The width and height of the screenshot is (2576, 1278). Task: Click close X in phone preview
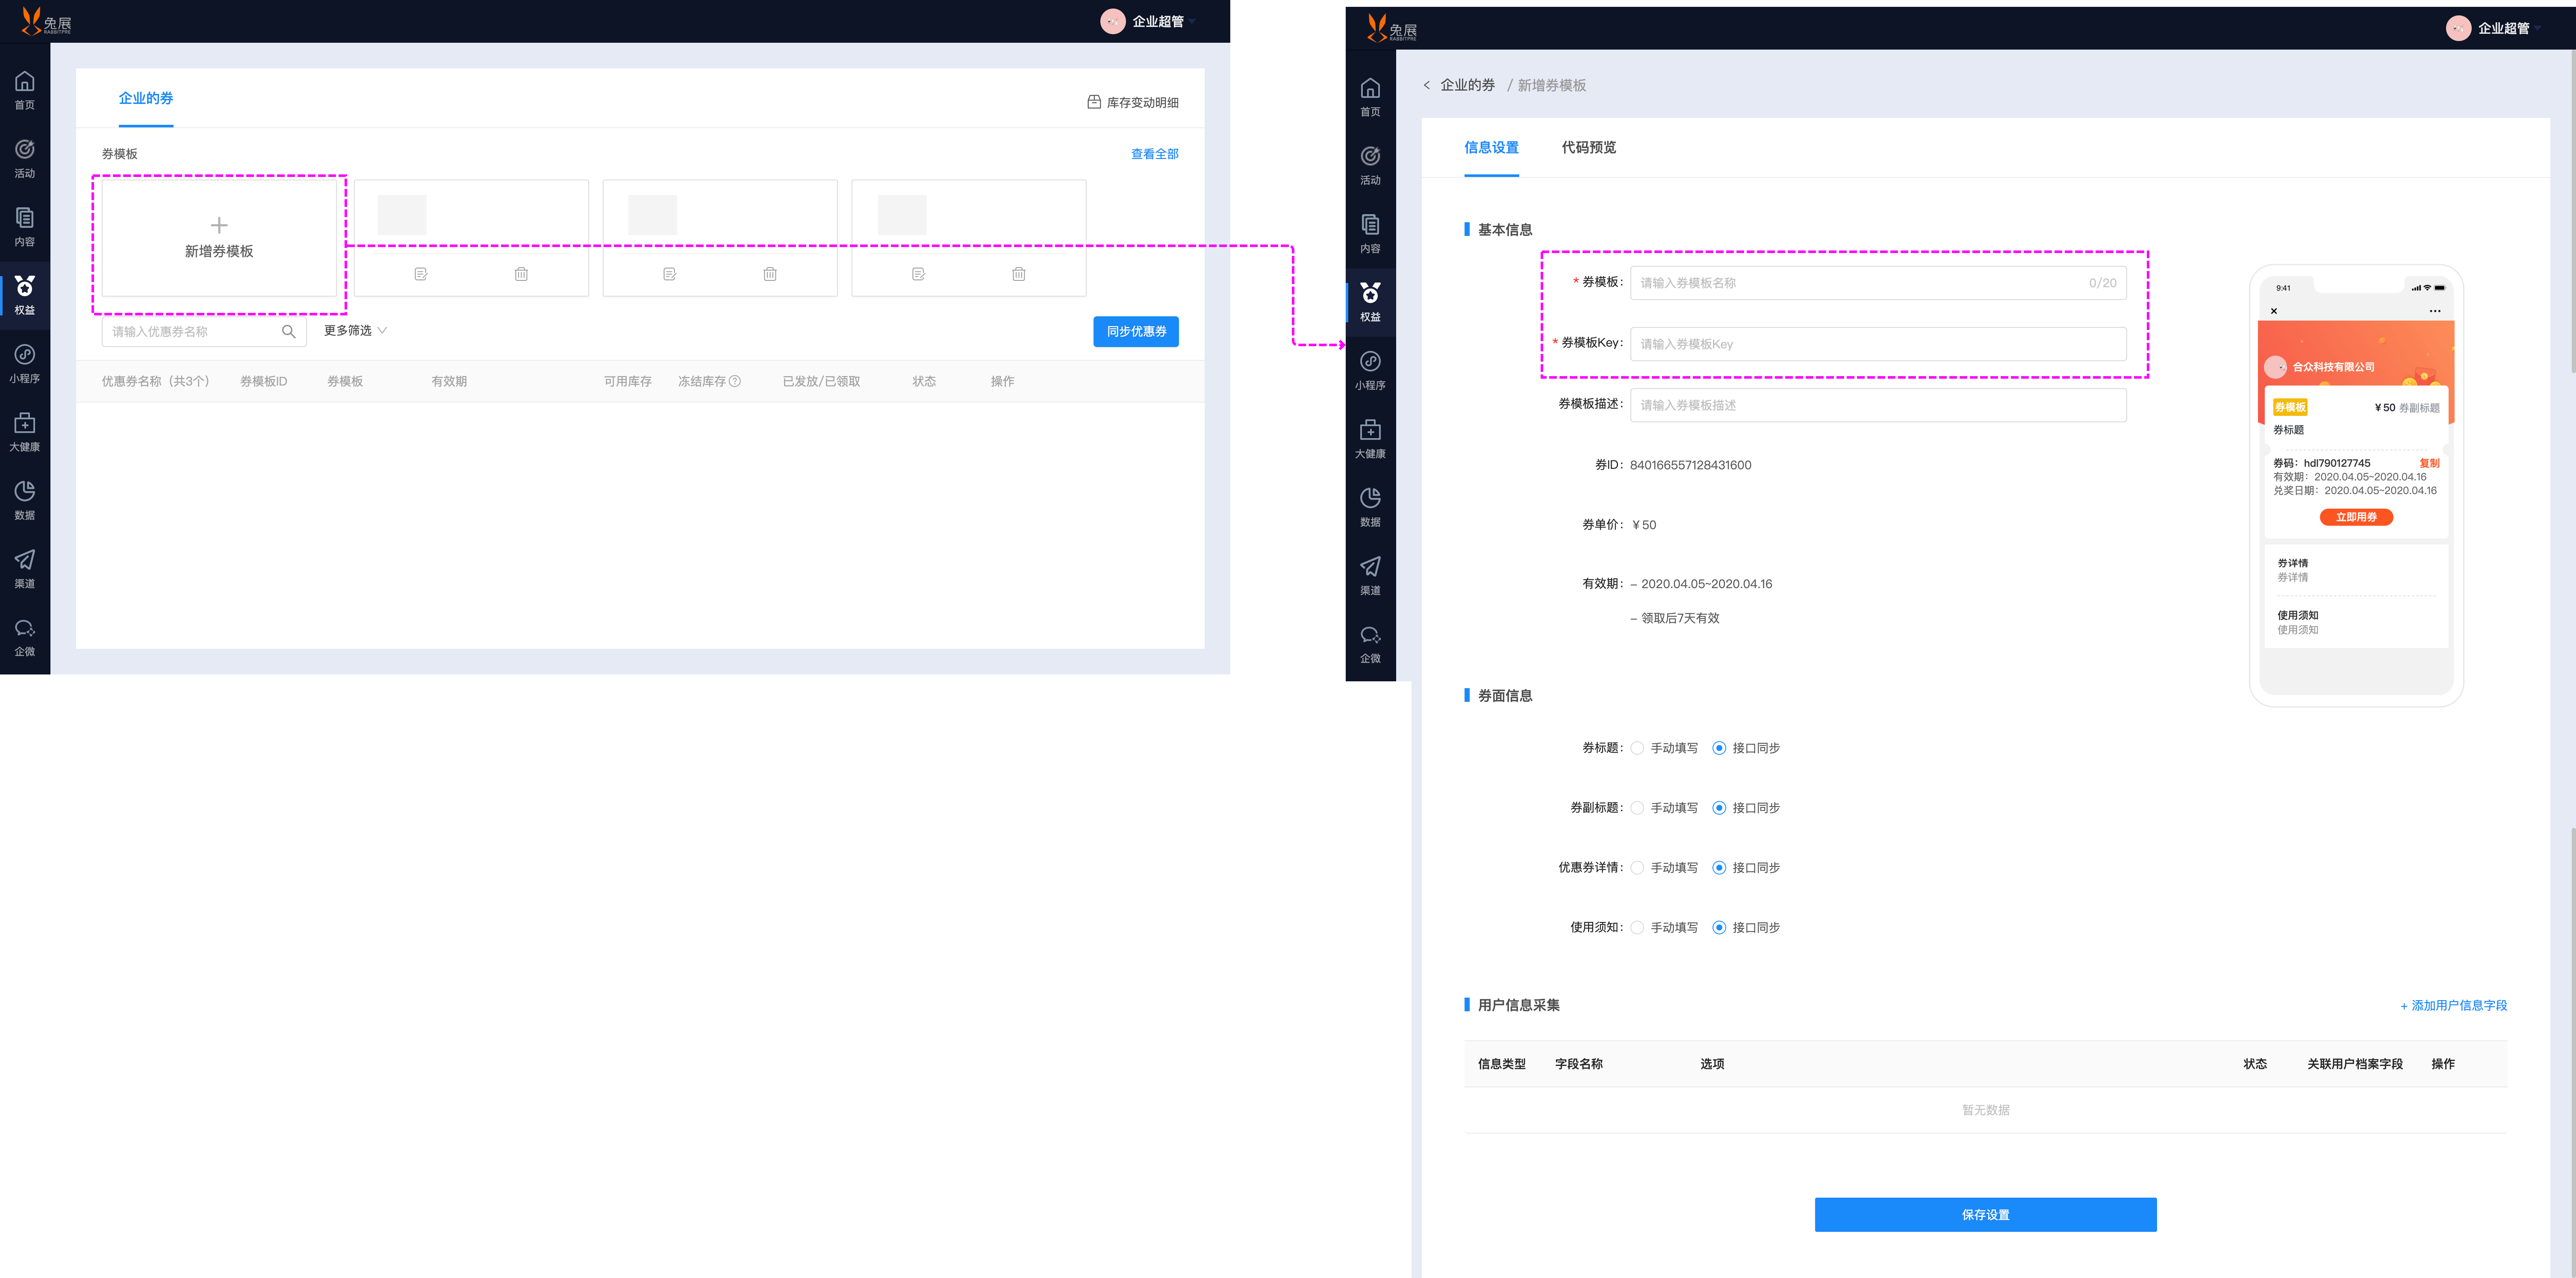[2274, 311]
